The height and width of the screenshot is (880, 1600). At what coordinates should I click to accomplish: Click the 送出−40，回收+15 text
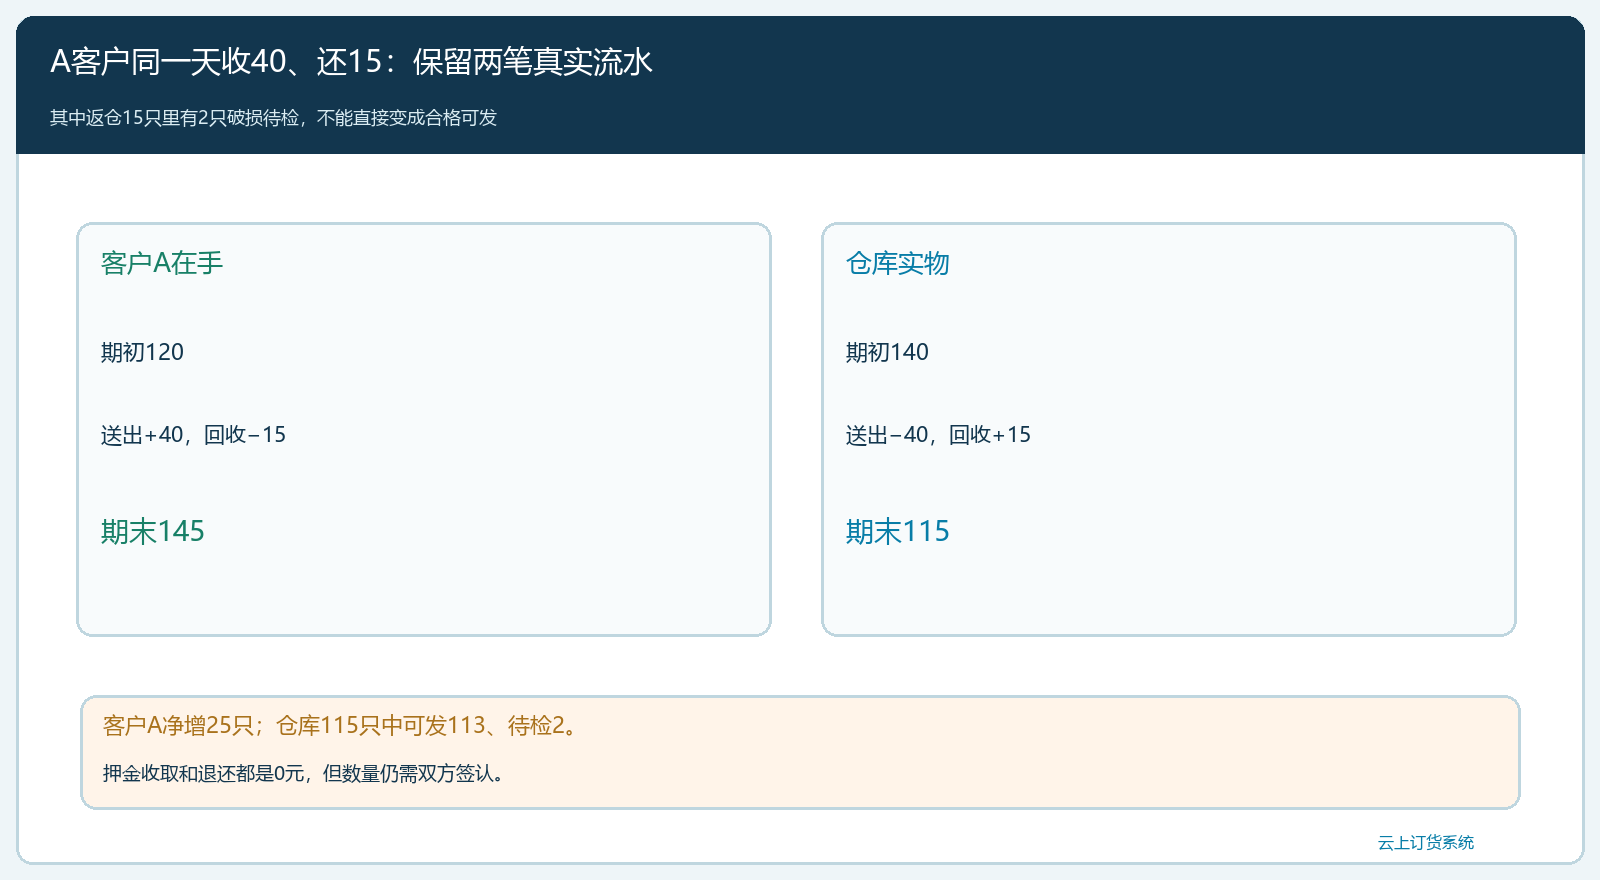(939, 435)
